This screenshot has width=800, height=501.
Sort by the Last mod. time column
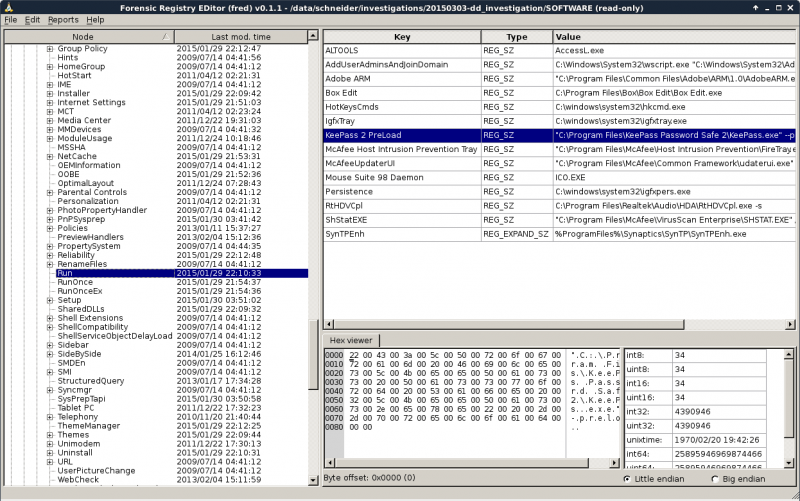(x=238, y=36)
